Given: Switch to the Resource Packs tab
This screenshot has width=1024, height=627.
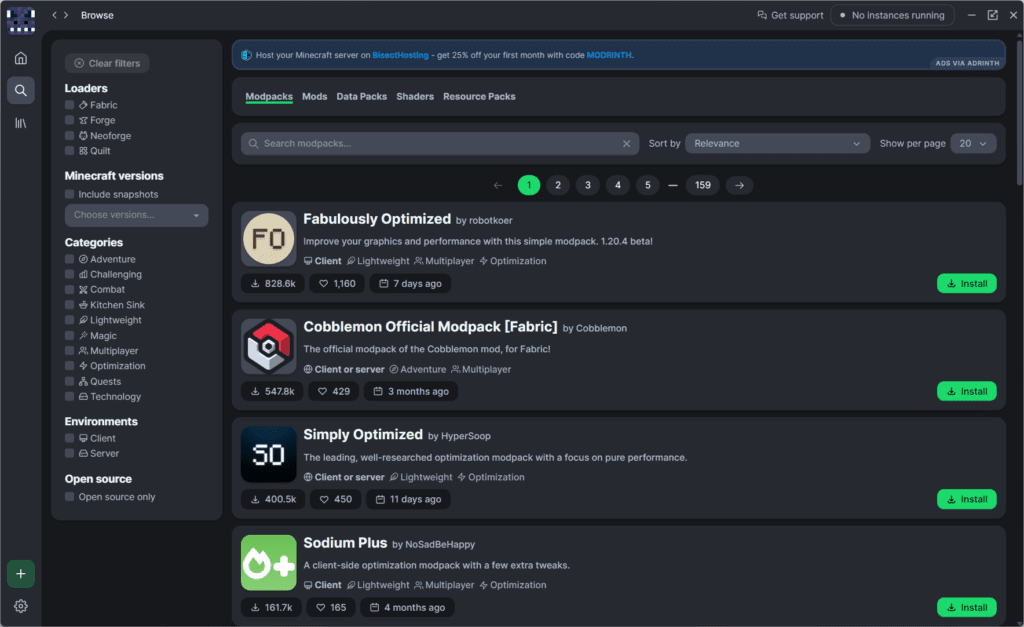Looking at the screenshot, I should coord(479,97).
